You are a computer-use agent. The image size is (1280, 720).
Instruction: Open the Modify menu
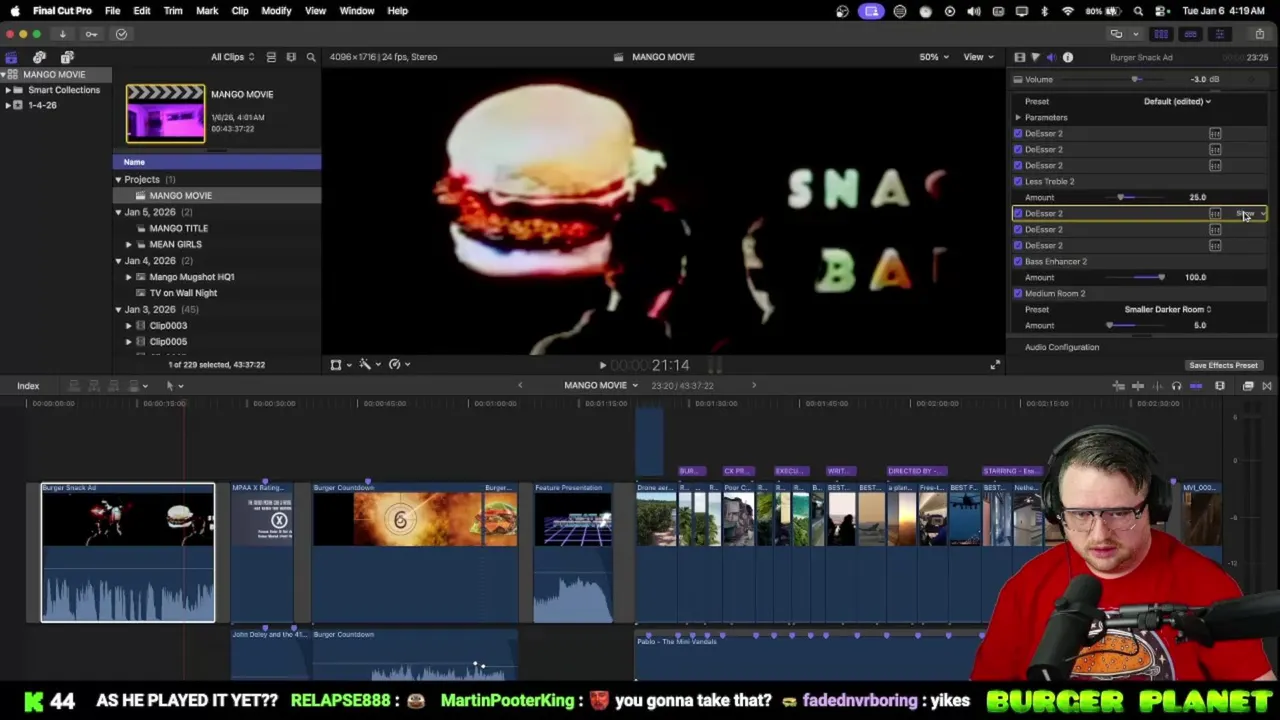point(276,11)
